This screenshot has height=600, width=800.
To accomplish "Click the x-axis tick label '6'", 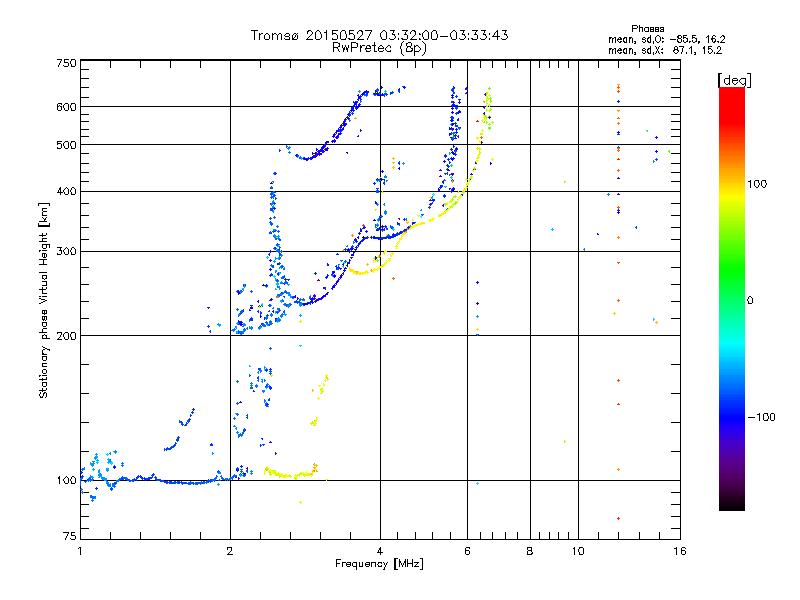I will click(467, 551).
